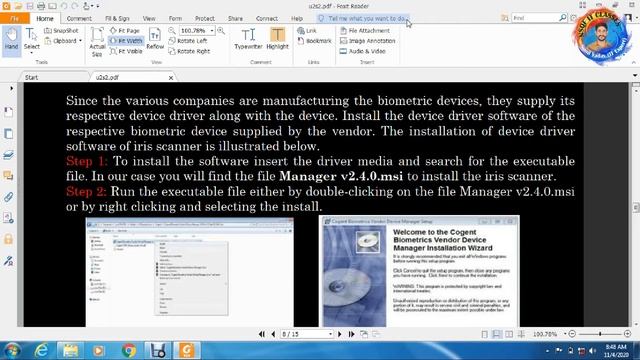Insert a Link from the ribbon

pos(307,31)
